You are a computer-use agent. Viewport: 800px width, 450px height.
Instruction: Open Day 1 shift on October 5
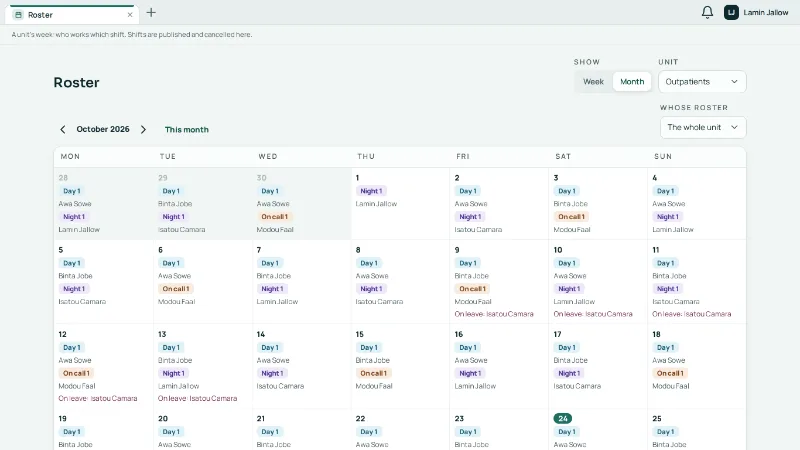click(71, 263)
